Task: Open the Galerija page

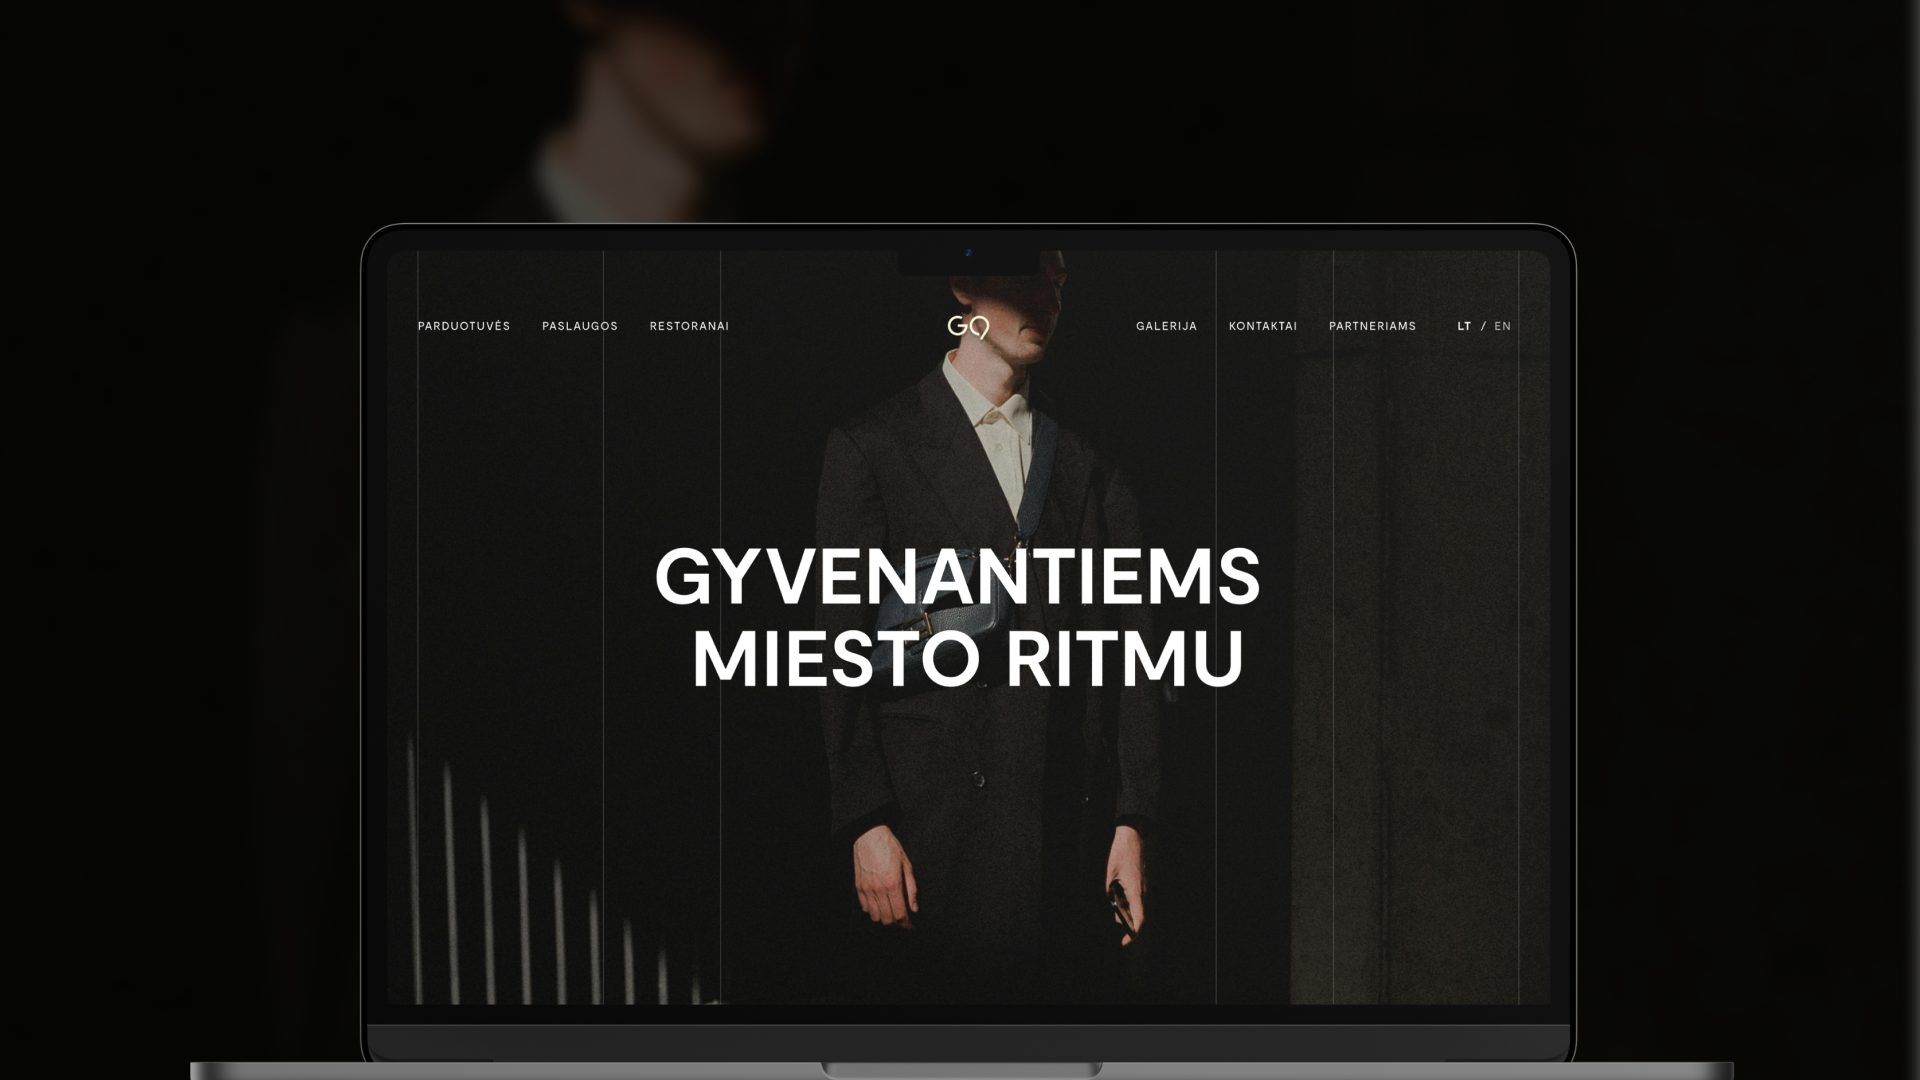Action: click(1166, 326)
